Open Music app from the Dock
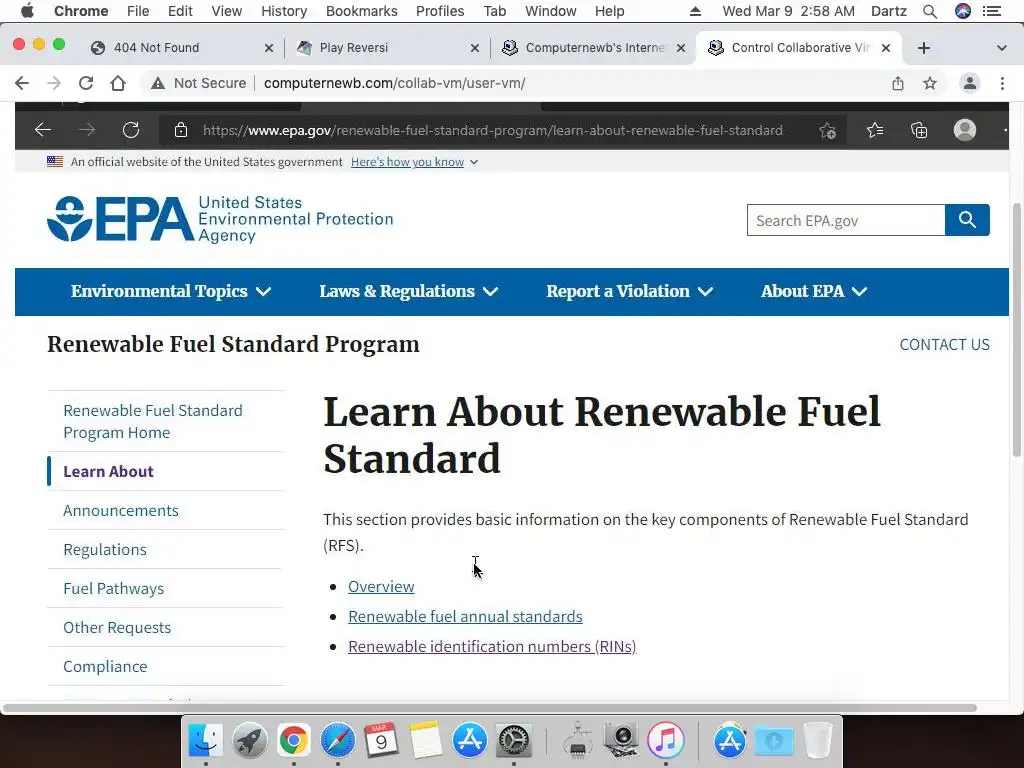The width and height of the screenshot is (1024, 768). tap(665, 741)
